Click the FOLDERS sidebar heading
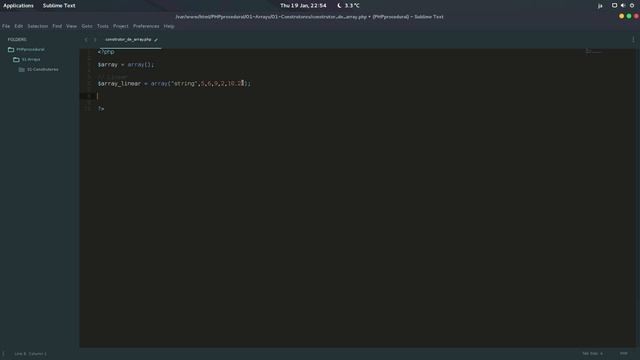This screenshot has width=640, height=360. pos(17,40)
